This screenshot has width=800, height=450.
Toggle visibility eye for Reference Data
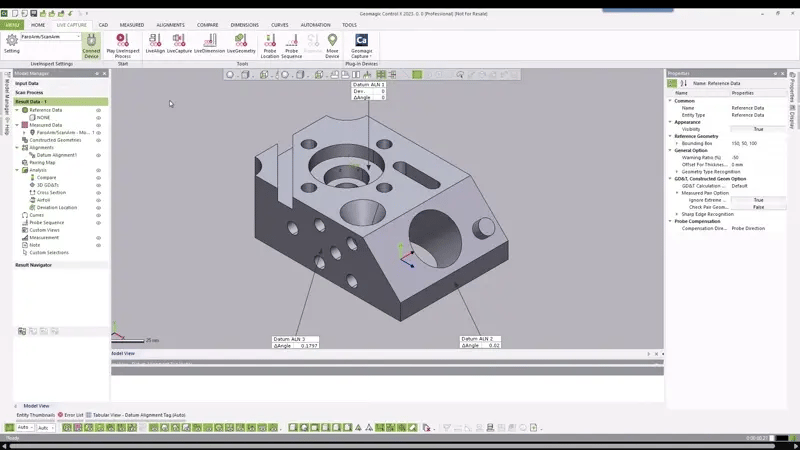click(98, 110)
